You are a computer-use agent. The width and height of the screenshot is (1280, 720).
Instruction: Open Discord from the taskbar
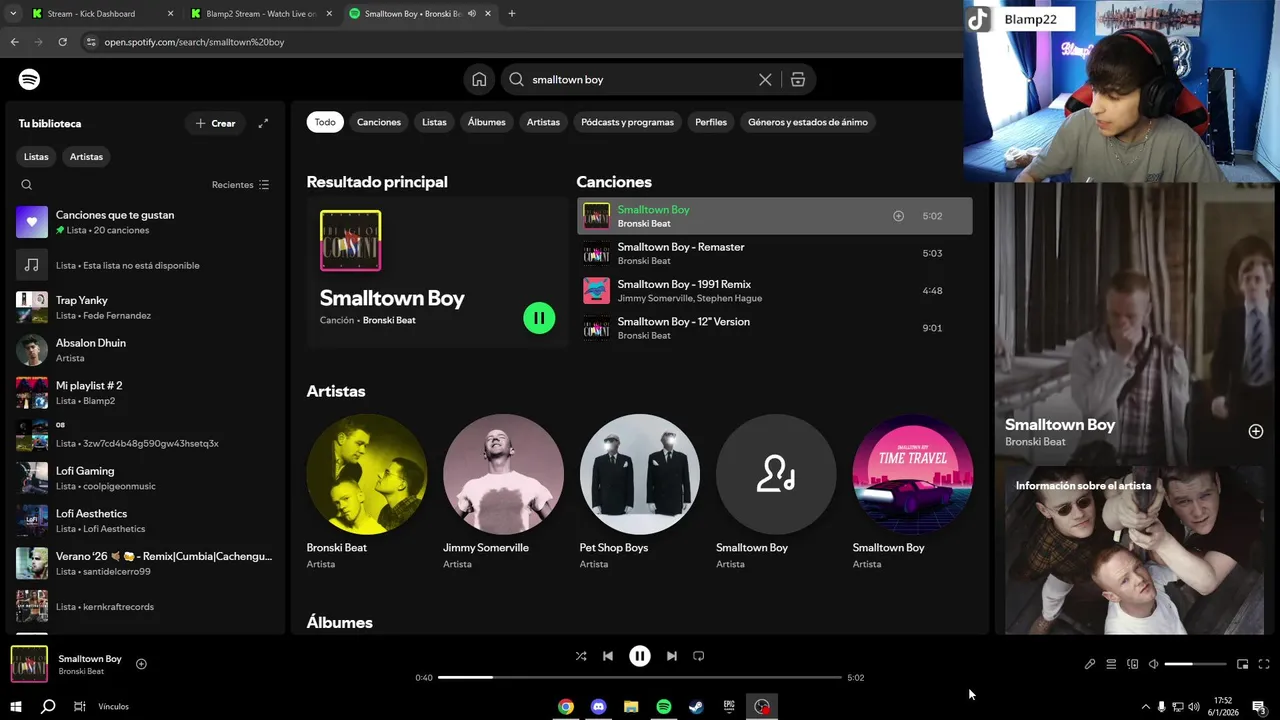[x=599, y=707]
